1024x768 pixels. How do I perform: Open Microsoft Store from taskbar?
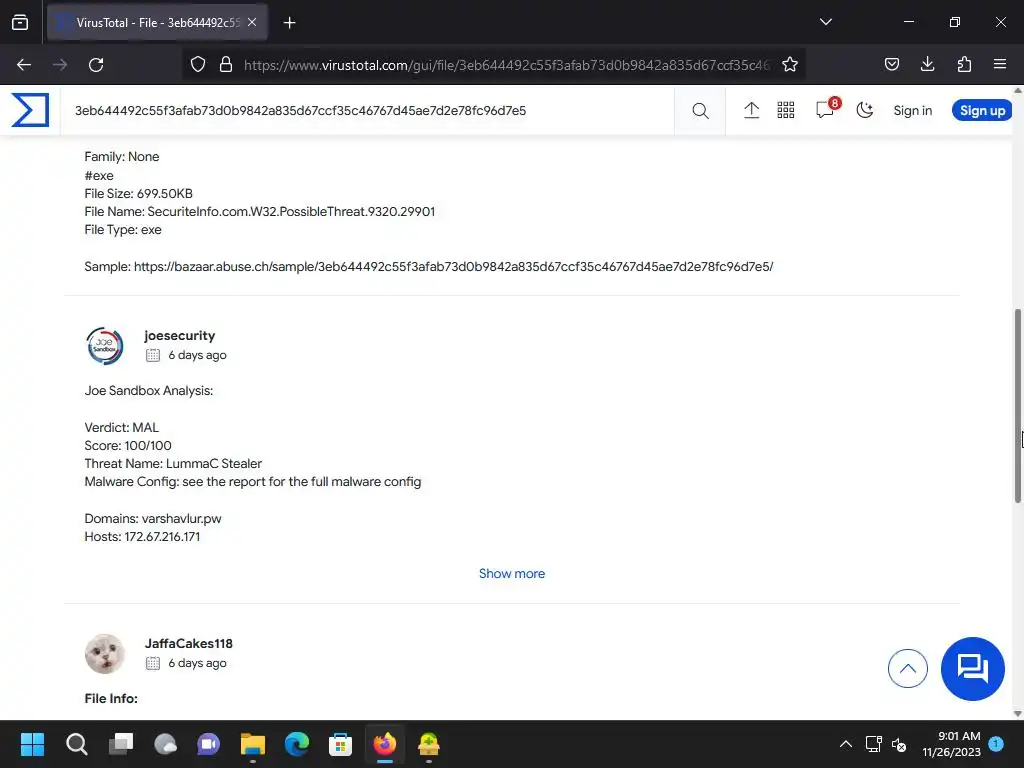(x=340, y=744)
